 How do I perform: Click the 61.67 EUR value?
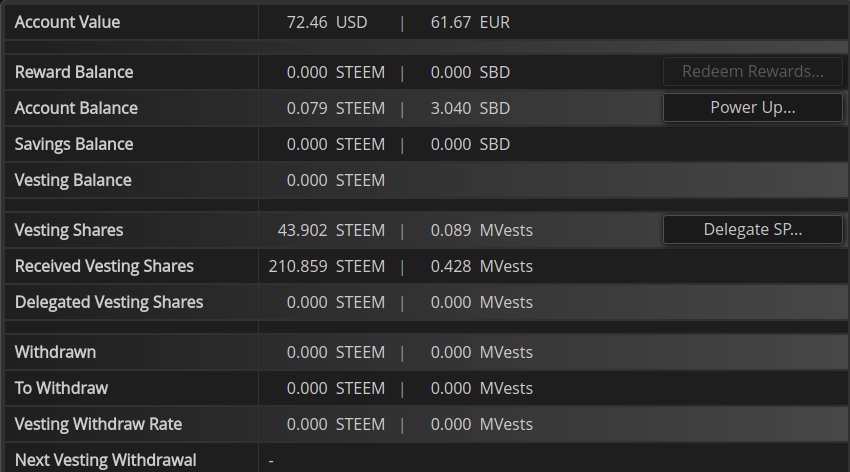[470, 22]
